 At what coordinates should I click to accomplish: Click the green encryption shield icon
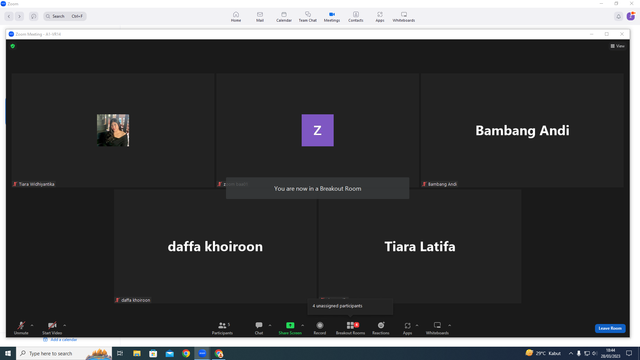(13, 46)
